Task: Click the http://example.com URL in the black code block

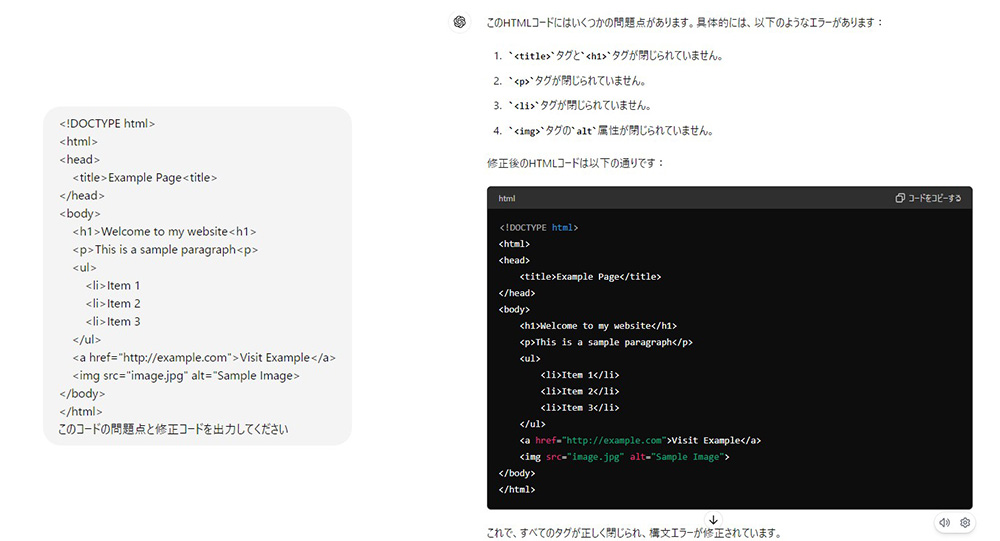Action: point(614,440)
